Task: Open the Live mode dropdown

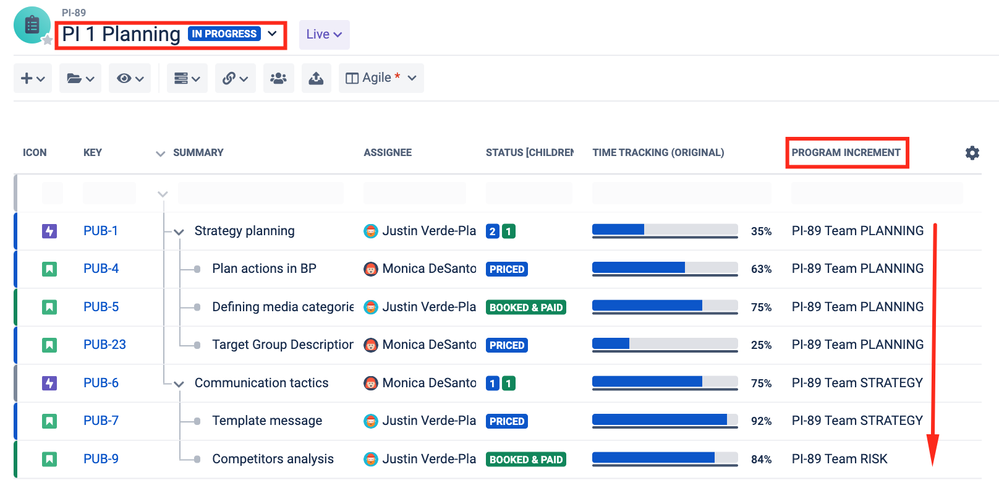Action: [x=324, y=34]
